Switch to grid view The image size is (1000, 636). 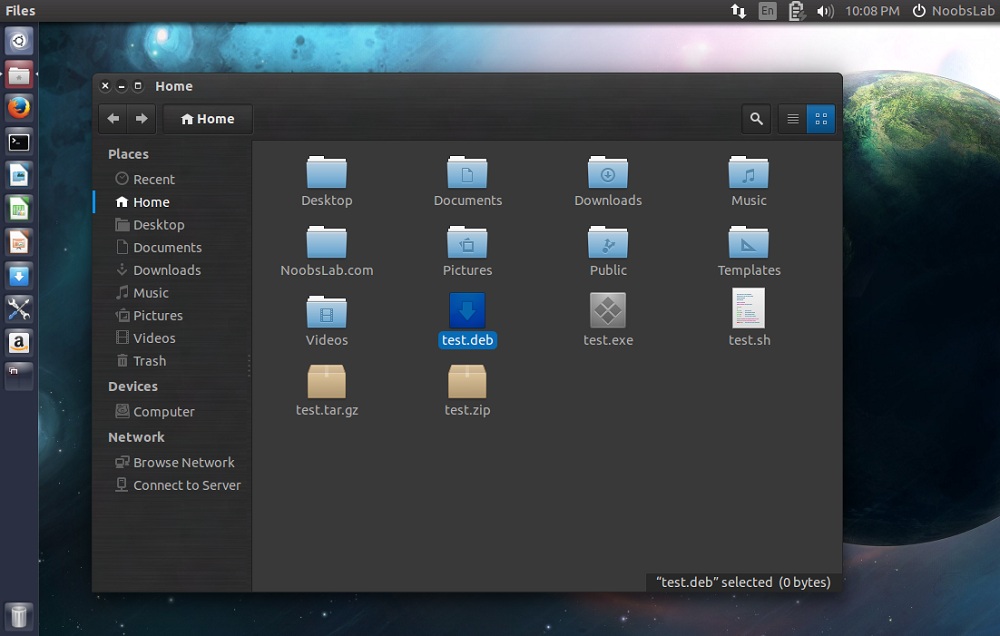click(x=820, y=118)
